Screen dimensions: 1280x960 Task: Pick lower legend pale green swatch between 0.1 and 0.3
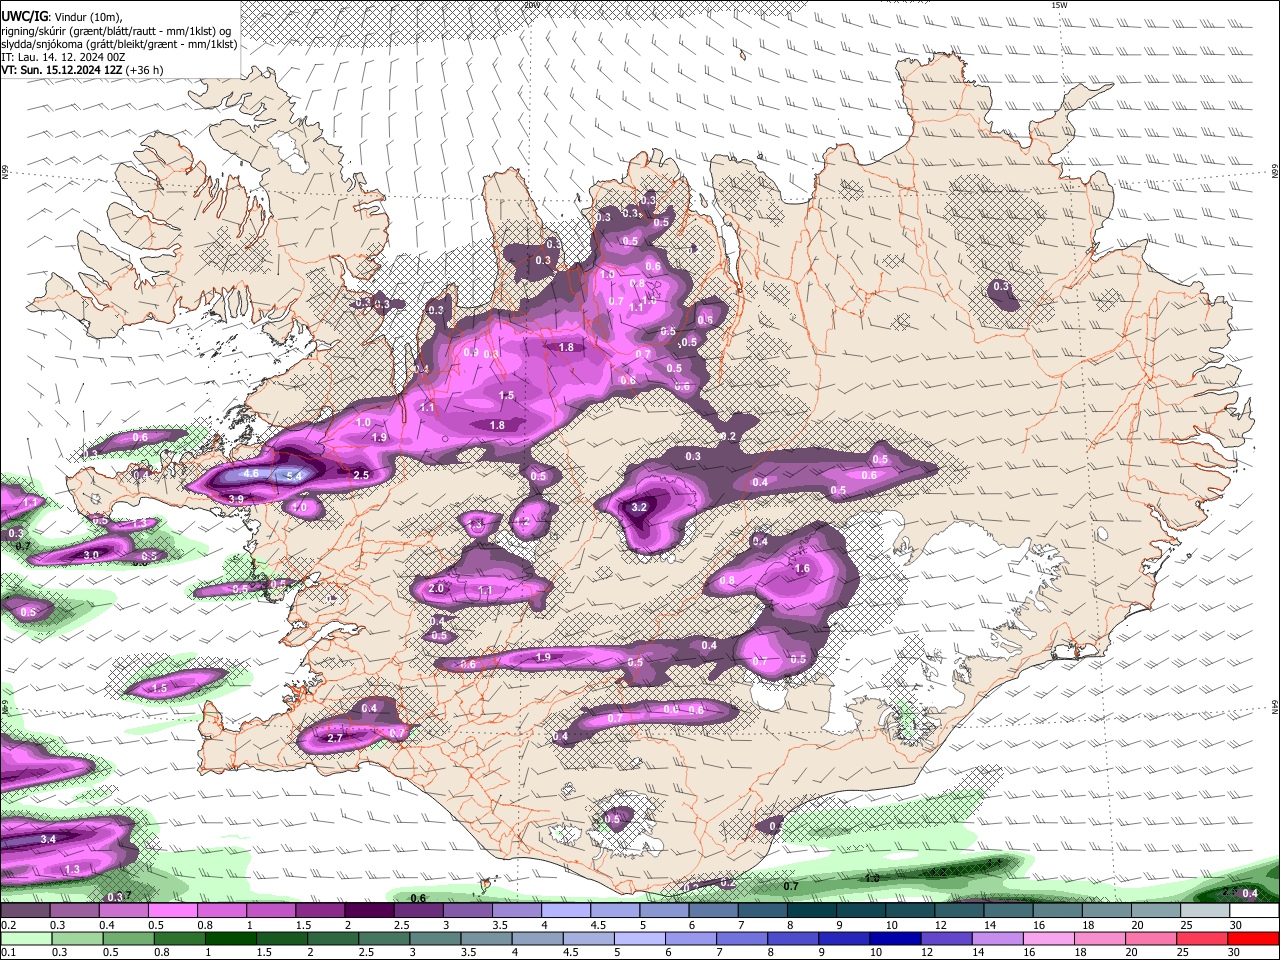coord(25,939)
